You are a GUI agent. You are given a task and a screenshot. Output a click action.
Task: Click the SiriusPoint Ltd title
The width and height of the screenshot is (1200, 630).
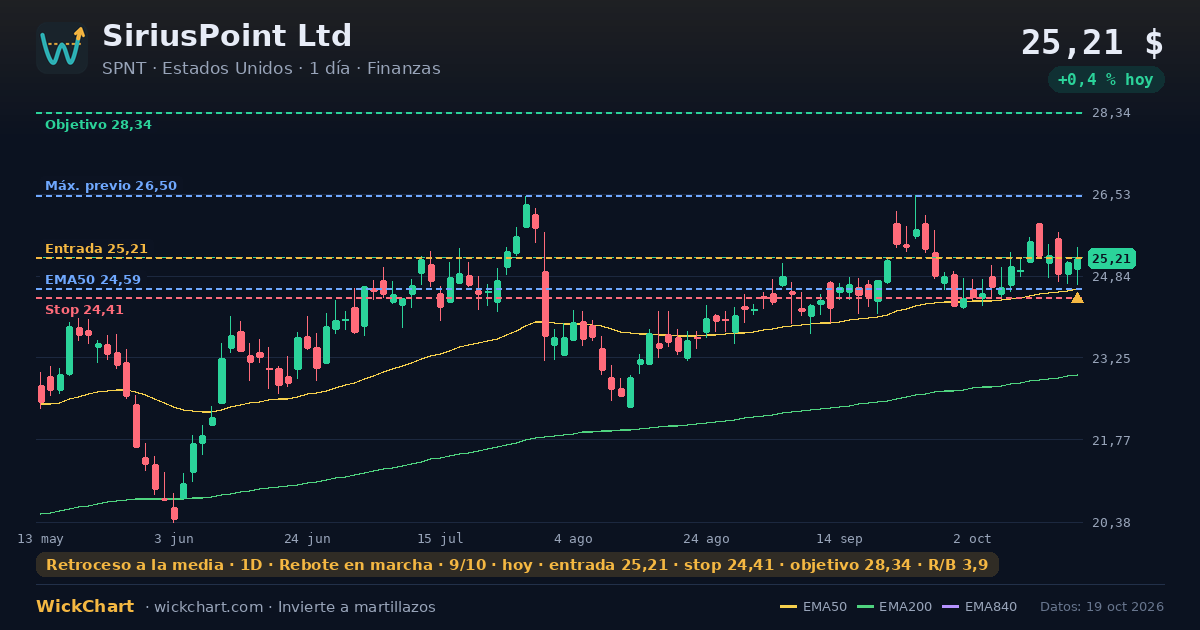point(227,36)
